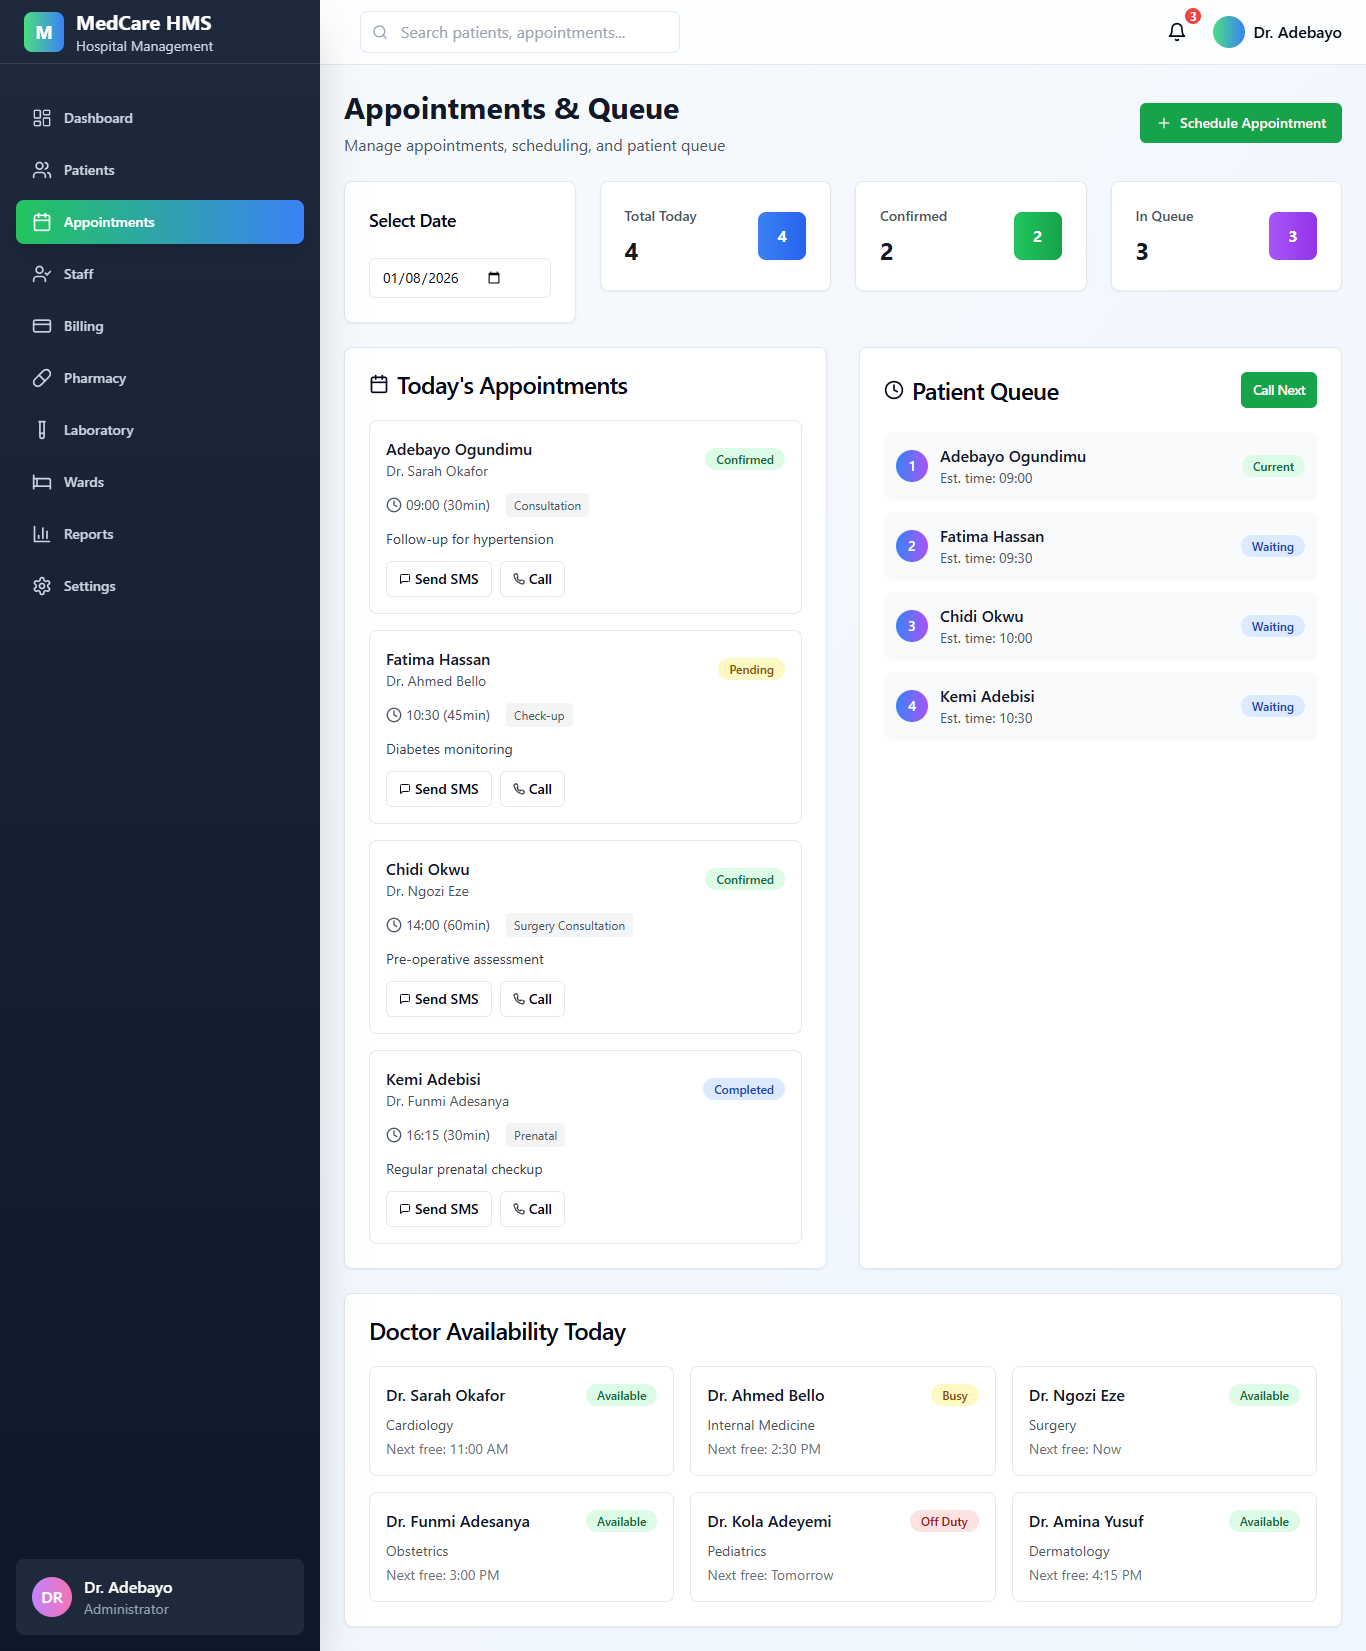
Task: Select Dr. Kola Adeyemi availability card
Action: pos(842,1546)
